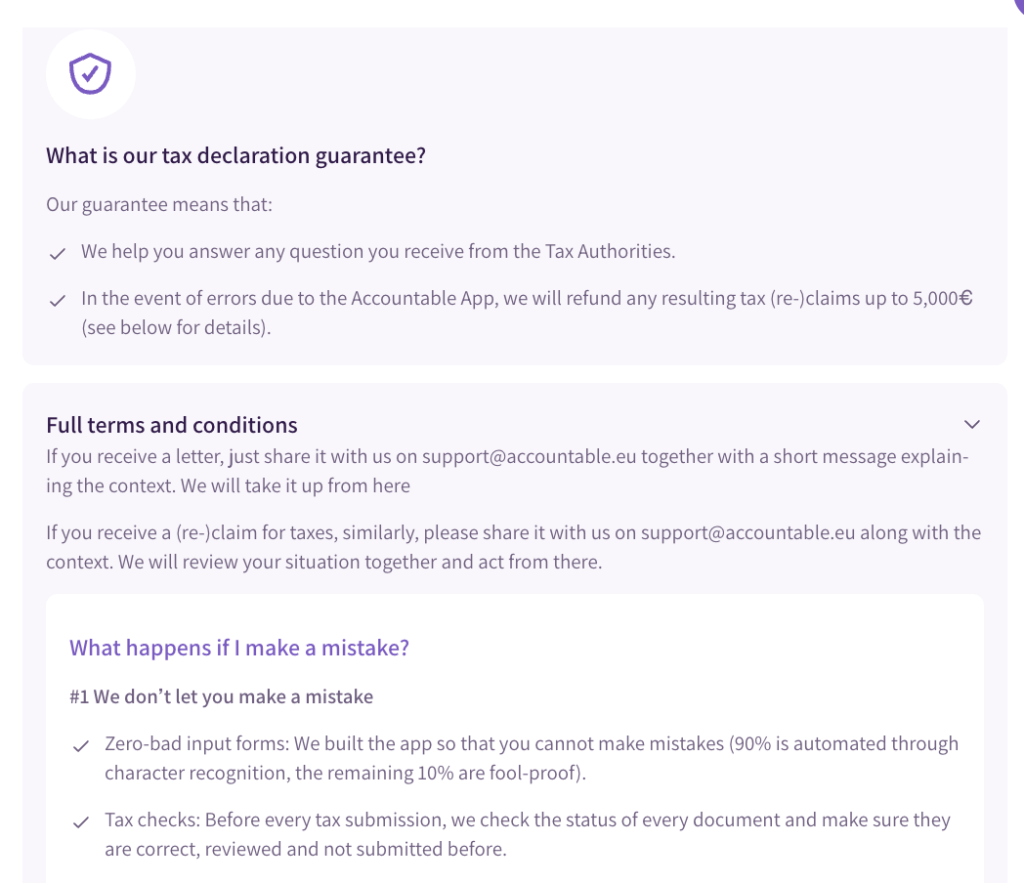Viewport: 1024px width, 883px height.
Task: Click the purple circle at top-right corner
Action: pos(1018,4)
